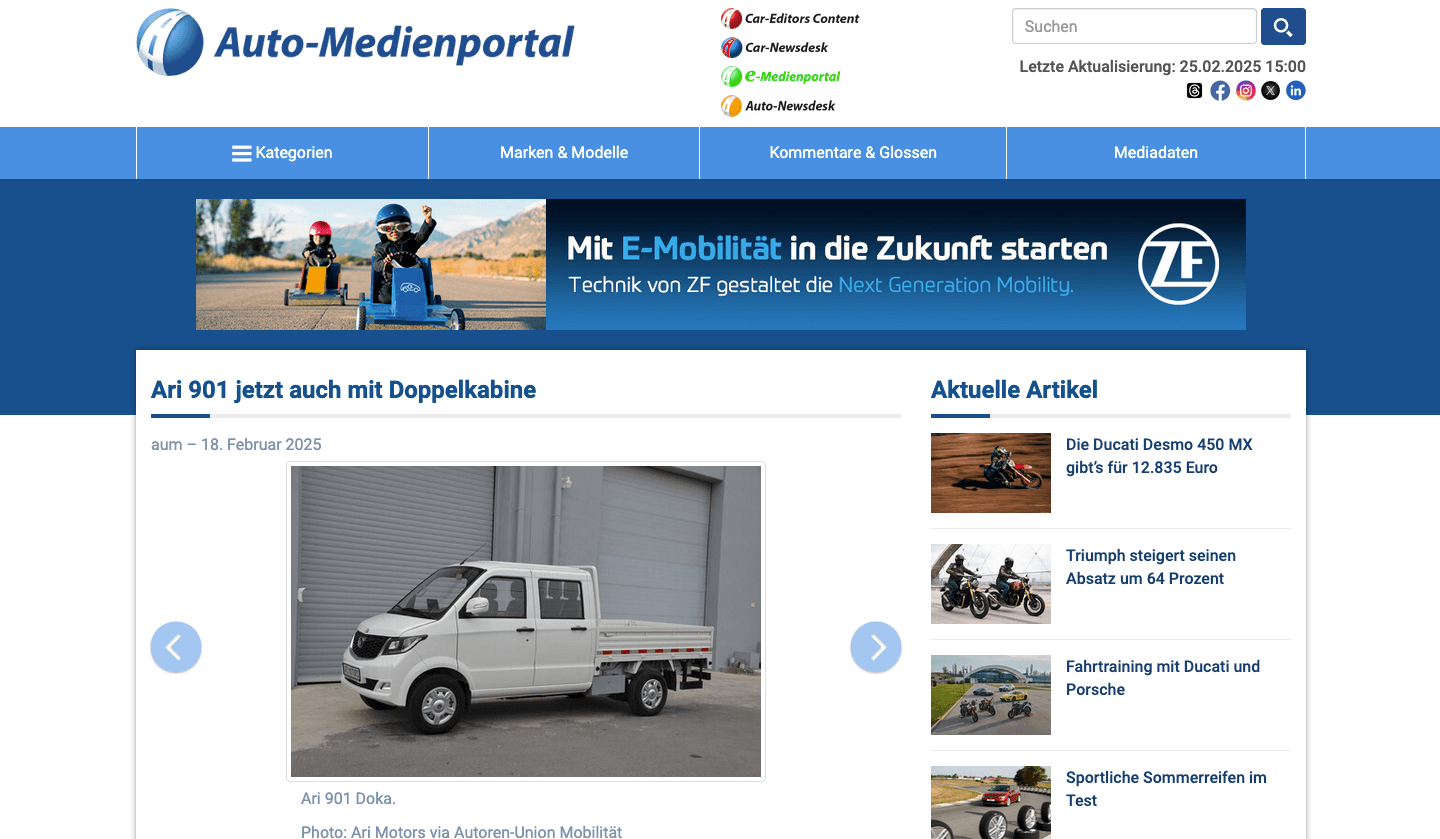Visit the LinkedIn icon link
The image size is (1440, 839).
[1296, 91]
